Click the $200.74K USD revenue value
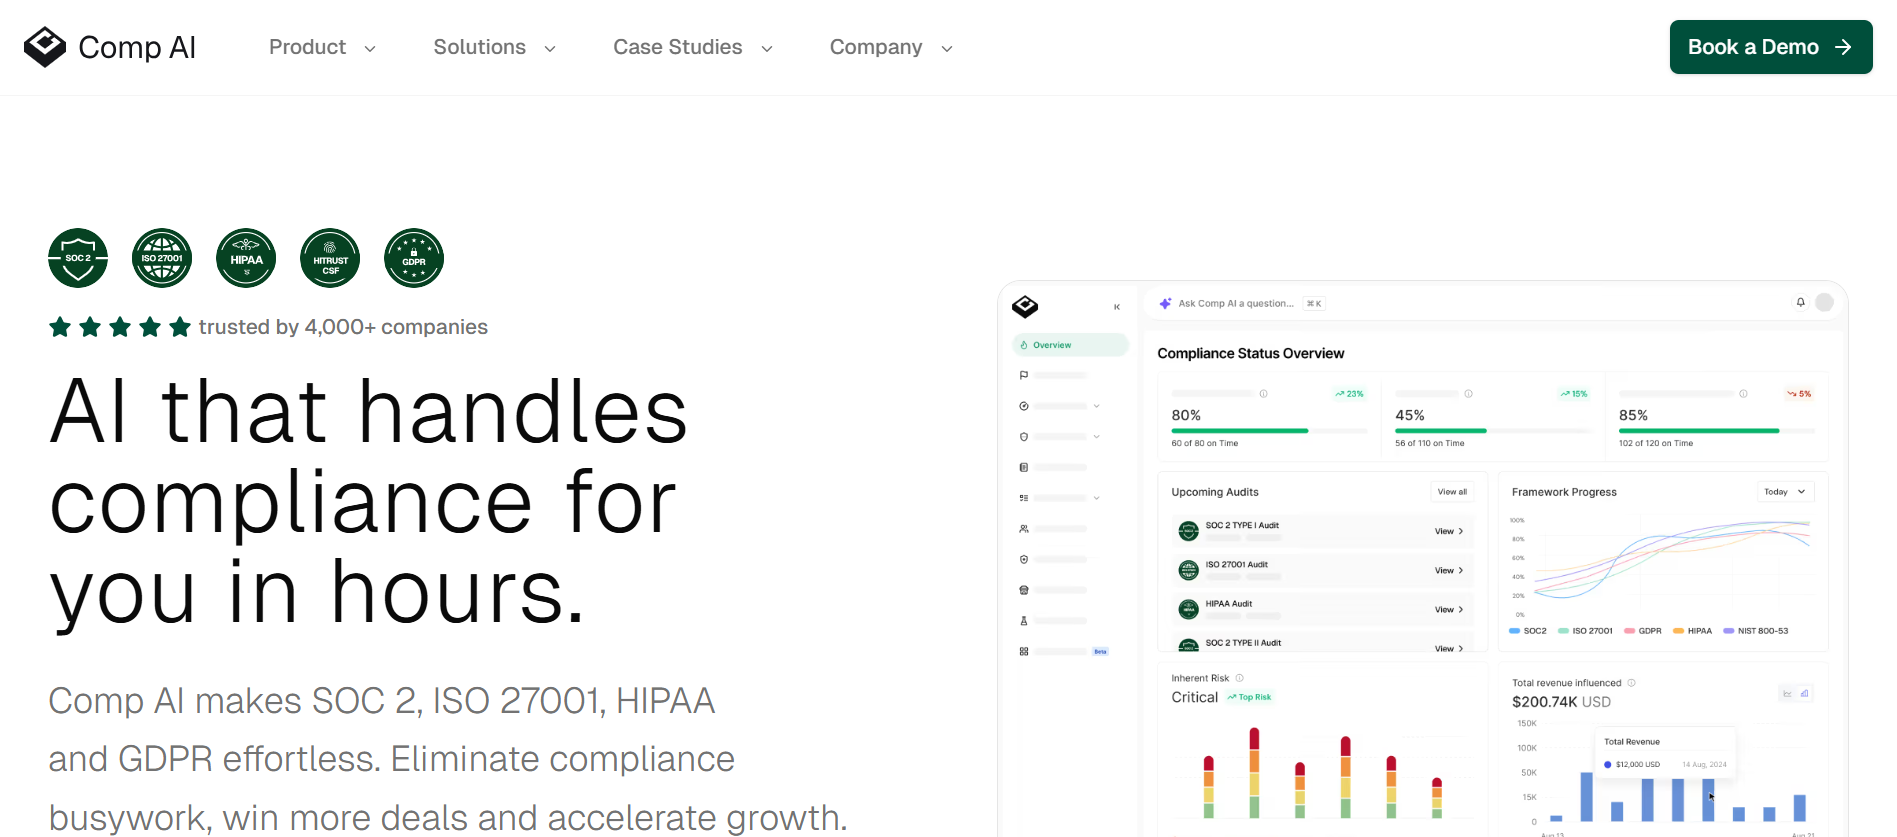Image resolution: width=1897 pixels, height=837 pixels. click(x=1561, y=702)
